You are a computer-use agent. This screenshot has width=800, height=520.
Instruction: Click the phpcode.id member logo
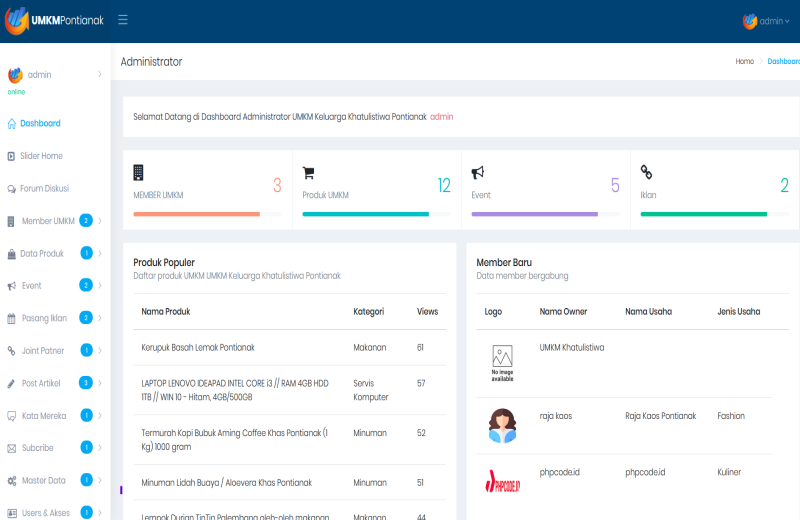click(x=503, y=481)
